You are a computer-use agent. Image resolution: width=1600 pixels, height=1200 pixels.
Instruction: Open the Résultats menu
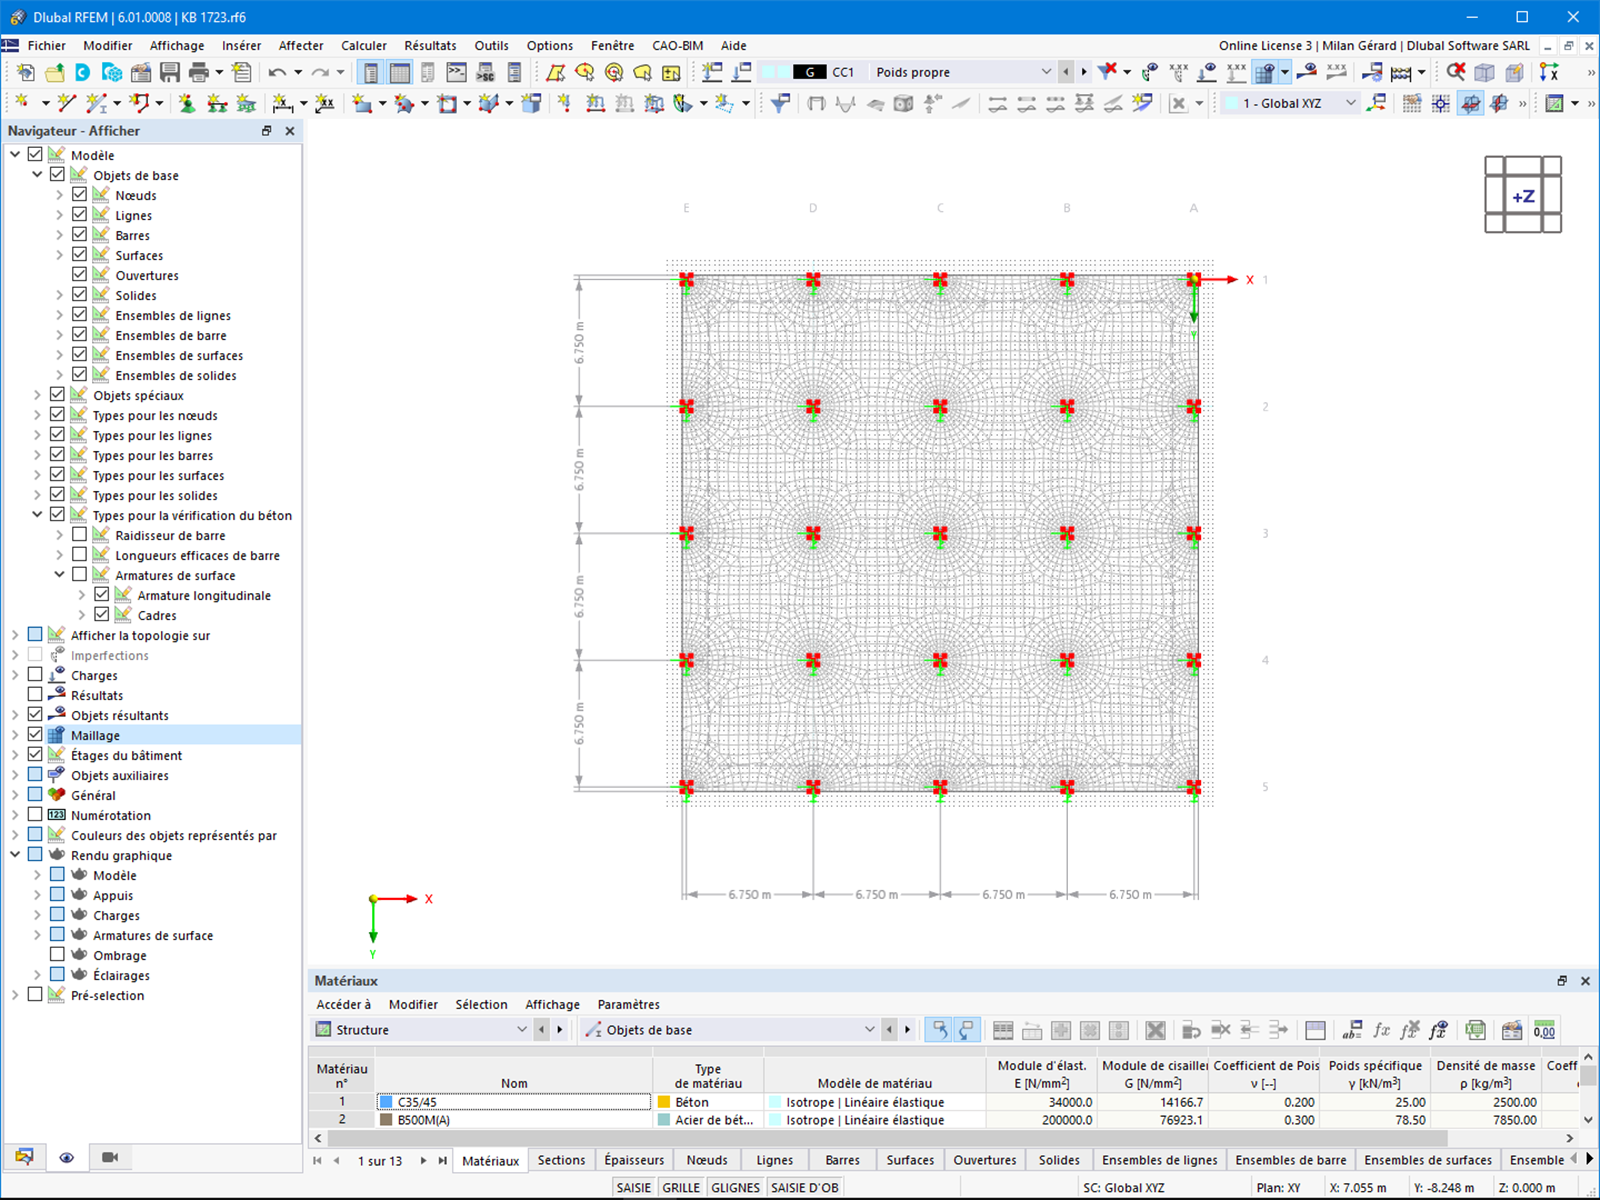click(x=430, y=45)
